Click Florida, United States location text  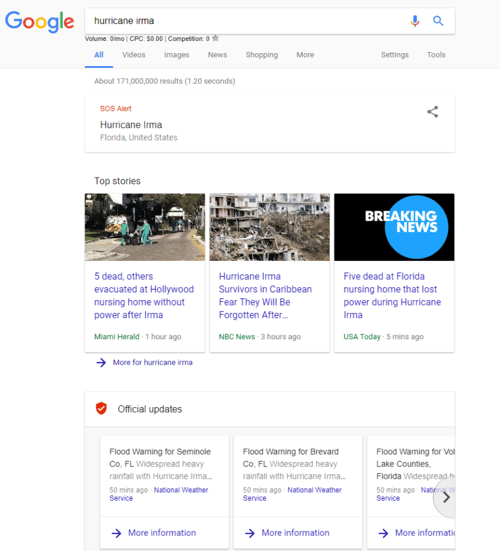(x=139, y=137)
